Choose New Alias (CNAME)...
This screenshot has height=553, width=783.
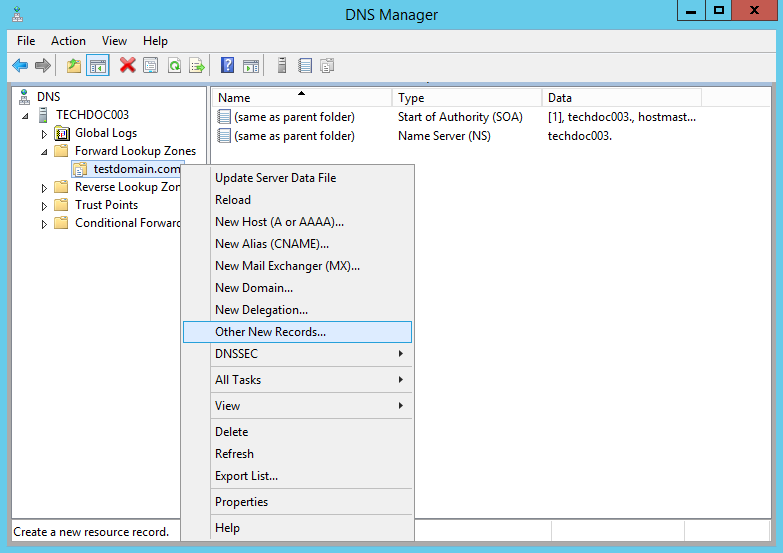tap(298, 244)
